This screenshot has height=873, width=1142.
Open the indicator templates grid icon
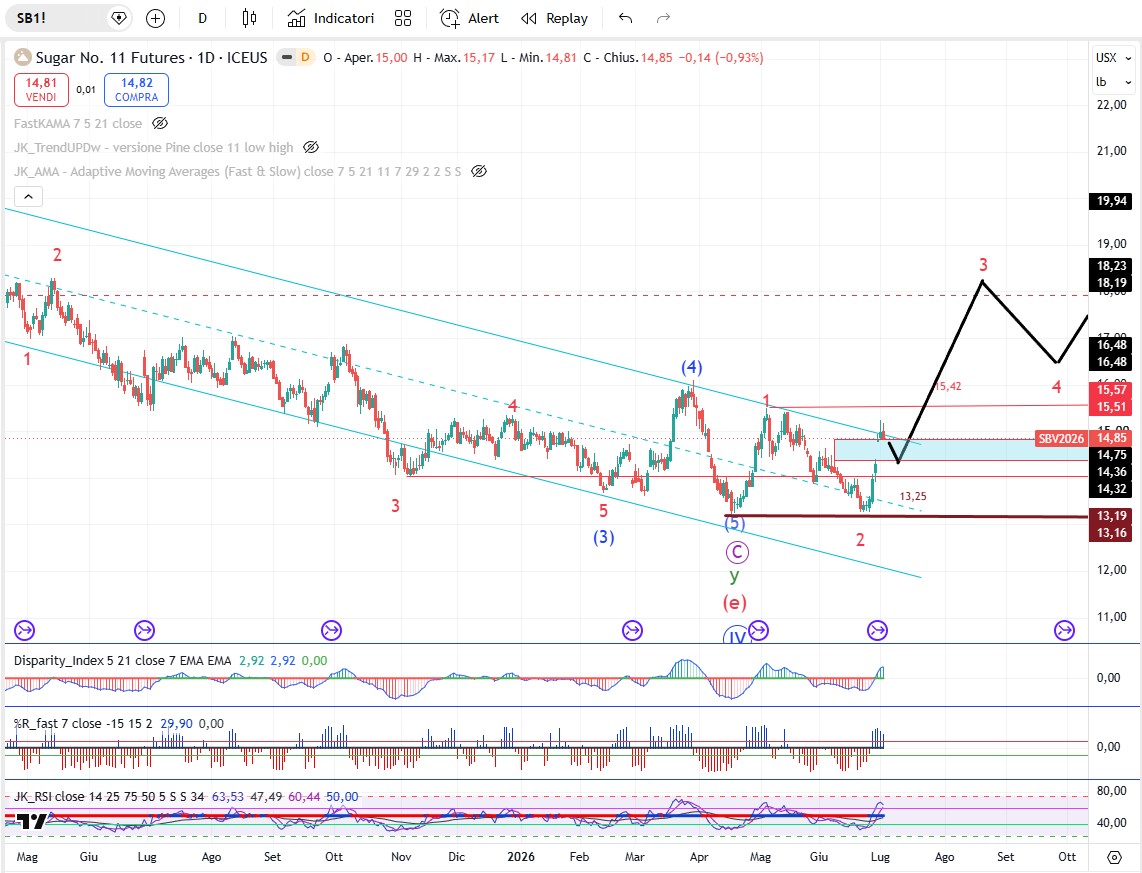click(x=403, y=18)
